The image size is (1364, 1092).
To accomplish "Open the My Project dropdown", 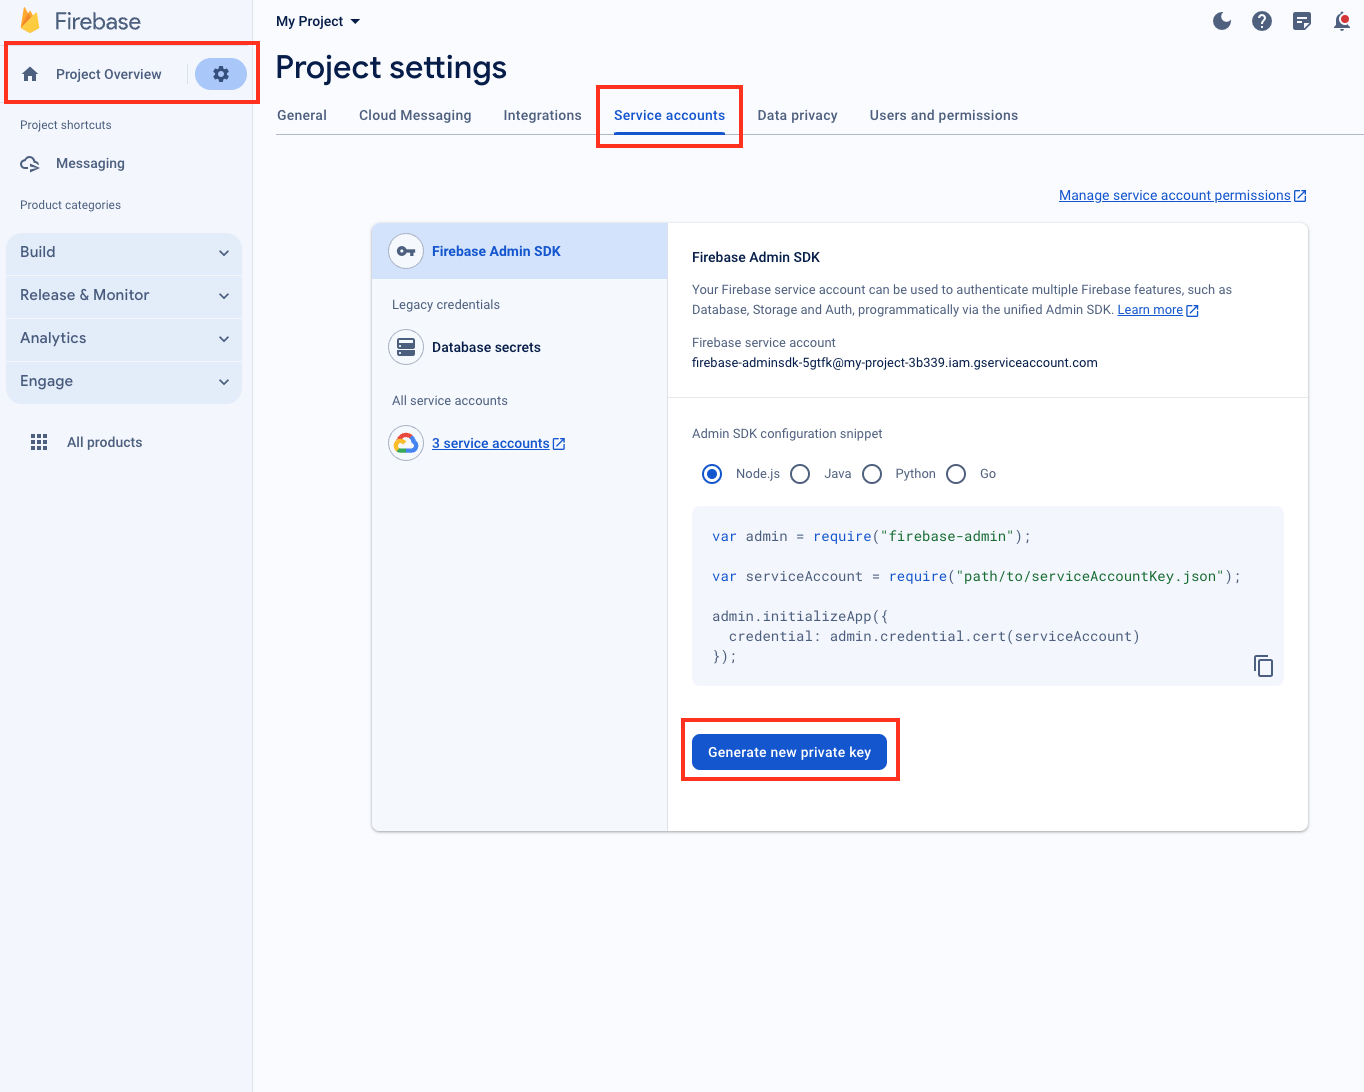I will [318, 21].
